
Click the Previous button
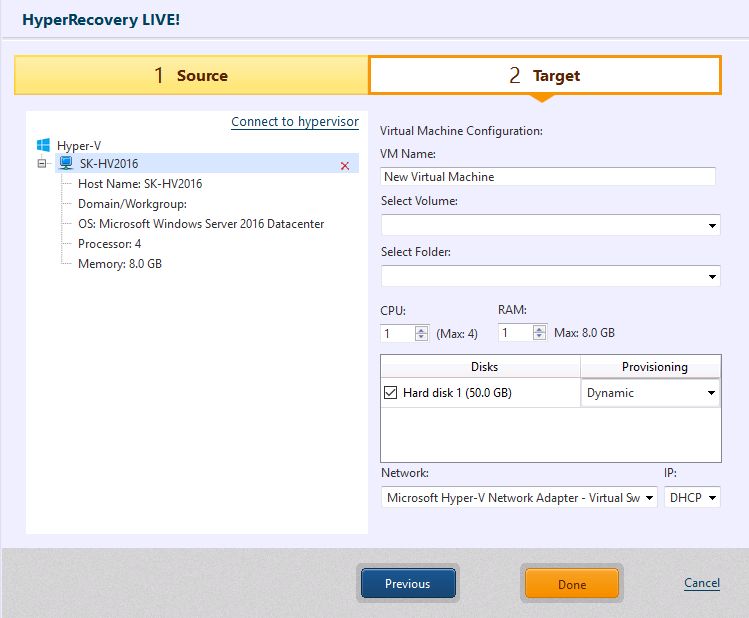(x=407, y=584)
